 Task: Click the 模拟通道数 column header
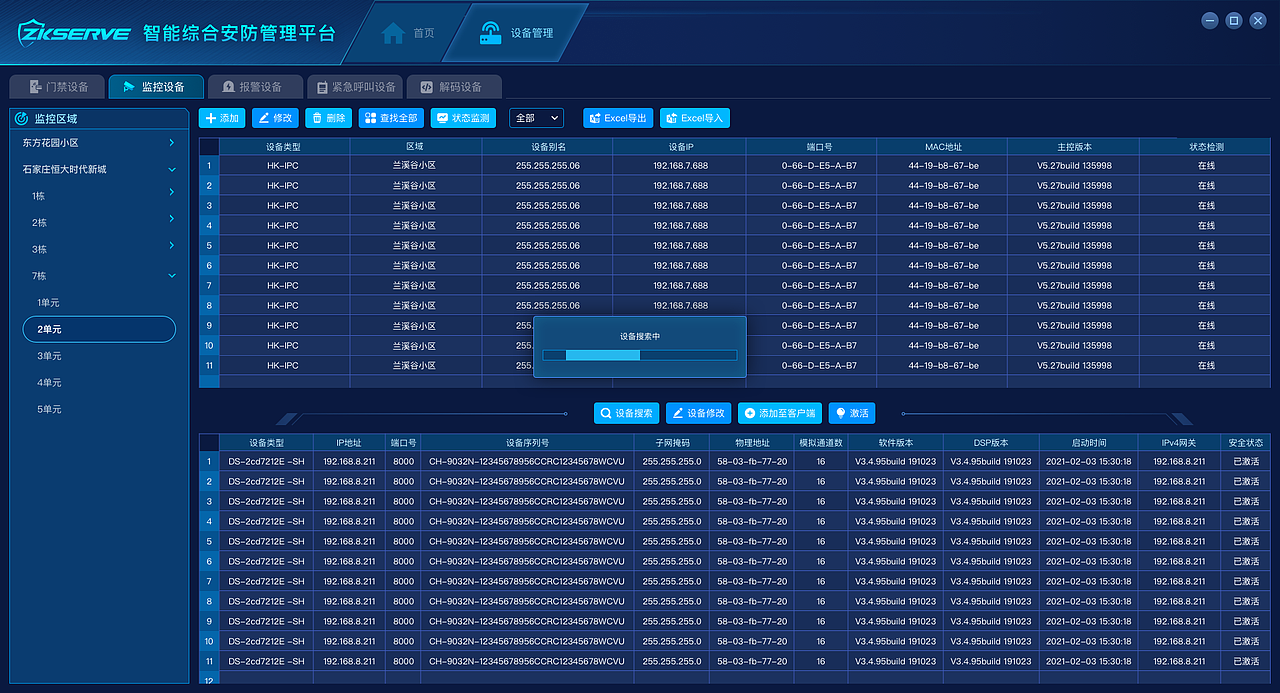821,442
